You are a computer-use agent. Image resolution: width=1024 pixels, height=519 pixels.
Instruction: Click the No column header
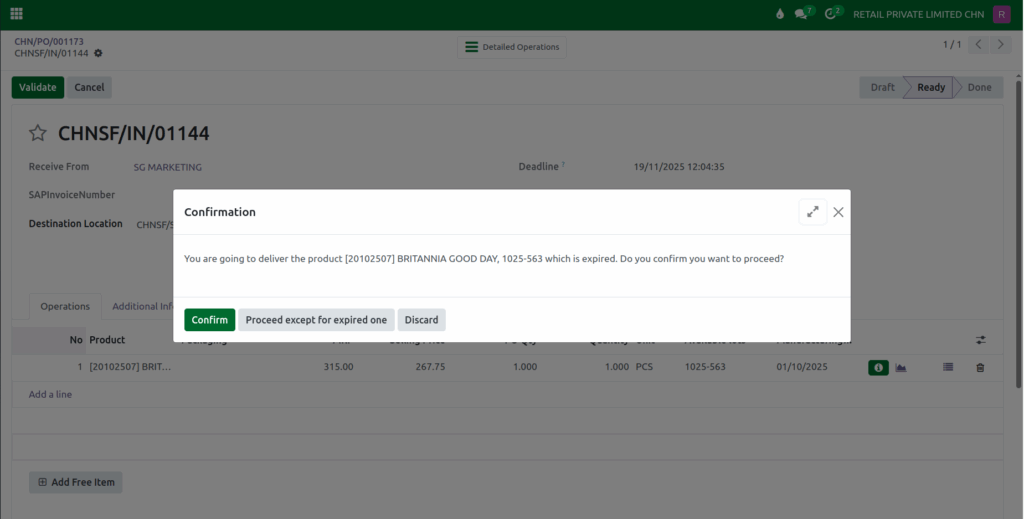point(76,340)
